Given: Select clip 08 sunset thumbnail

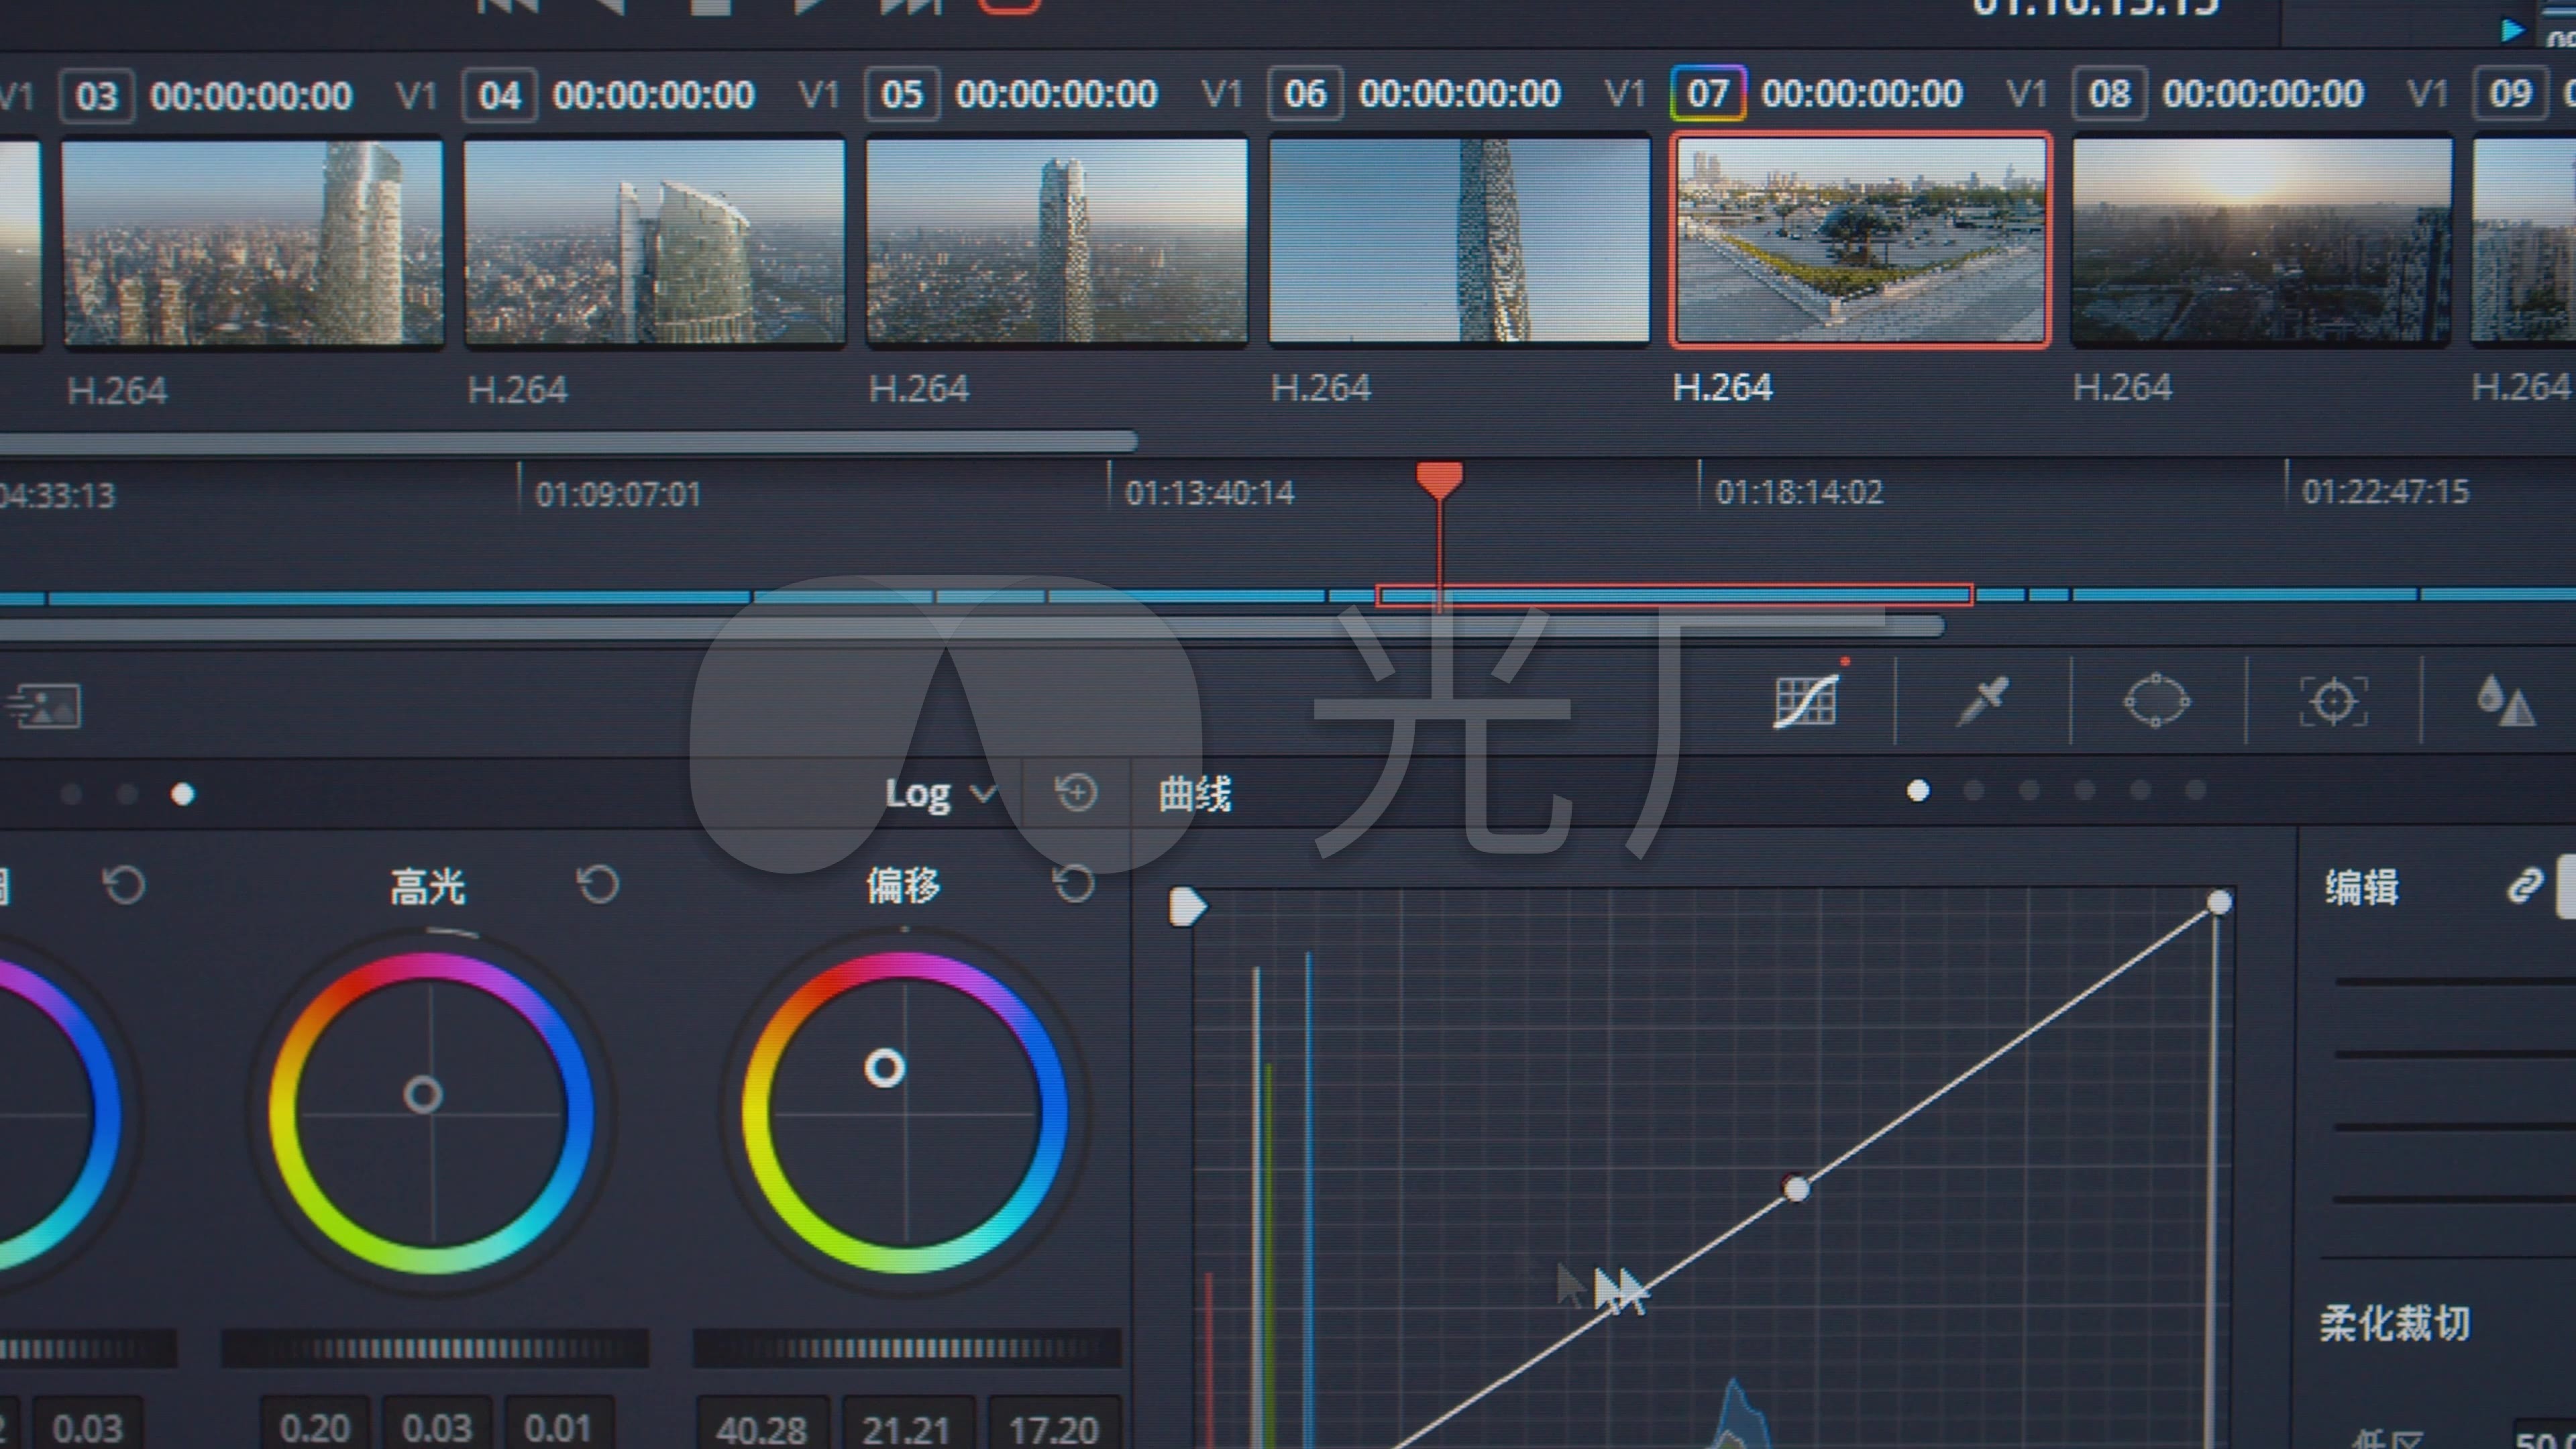Looking at the screenshot, I should (2262, 240).
